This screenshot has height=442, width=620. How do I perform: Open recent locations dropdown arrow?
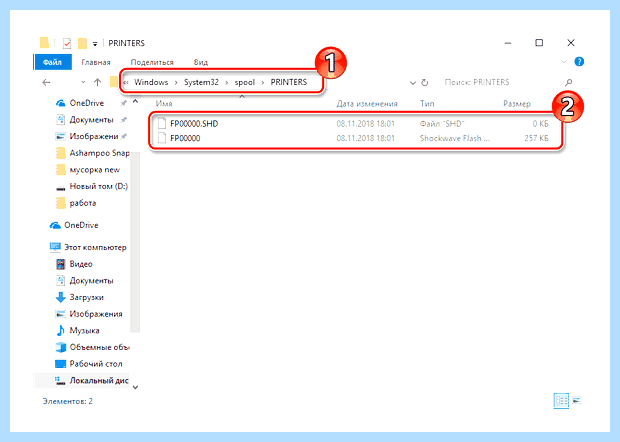(83, 82)
